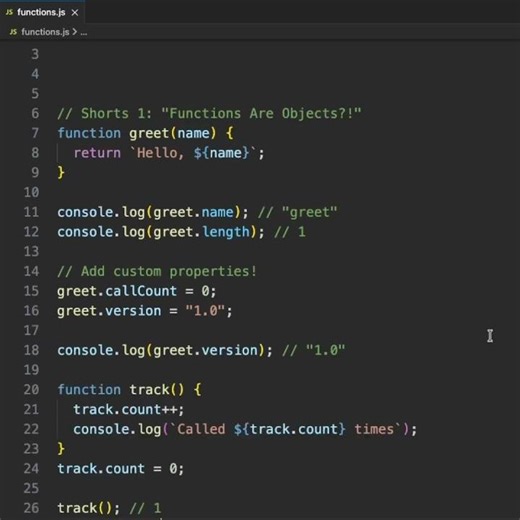Click the 'track' function name on line 20
This screenshot has width=520, height=520.
click(x=149, y=390)
